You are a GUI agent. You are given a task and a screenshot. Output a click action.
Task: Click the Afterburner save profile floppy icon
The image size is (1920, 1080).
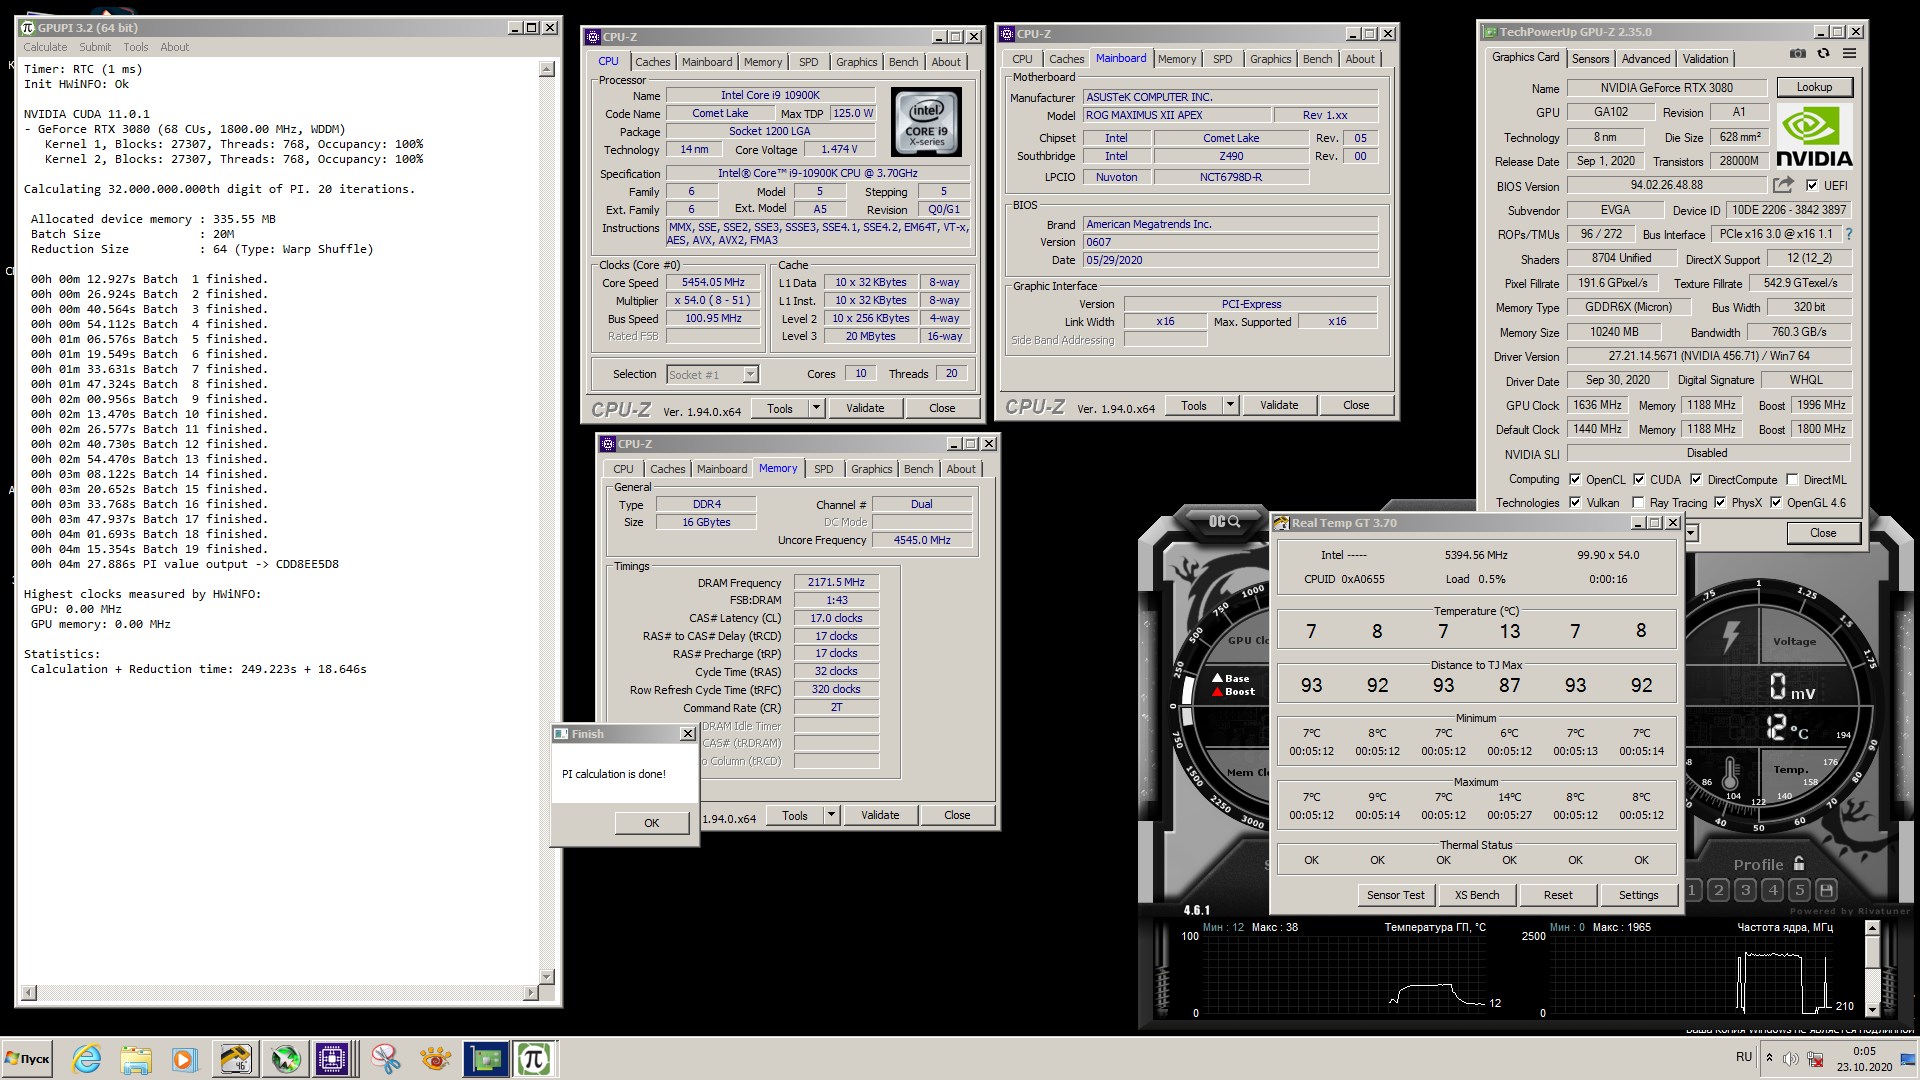coord(1826,889)
